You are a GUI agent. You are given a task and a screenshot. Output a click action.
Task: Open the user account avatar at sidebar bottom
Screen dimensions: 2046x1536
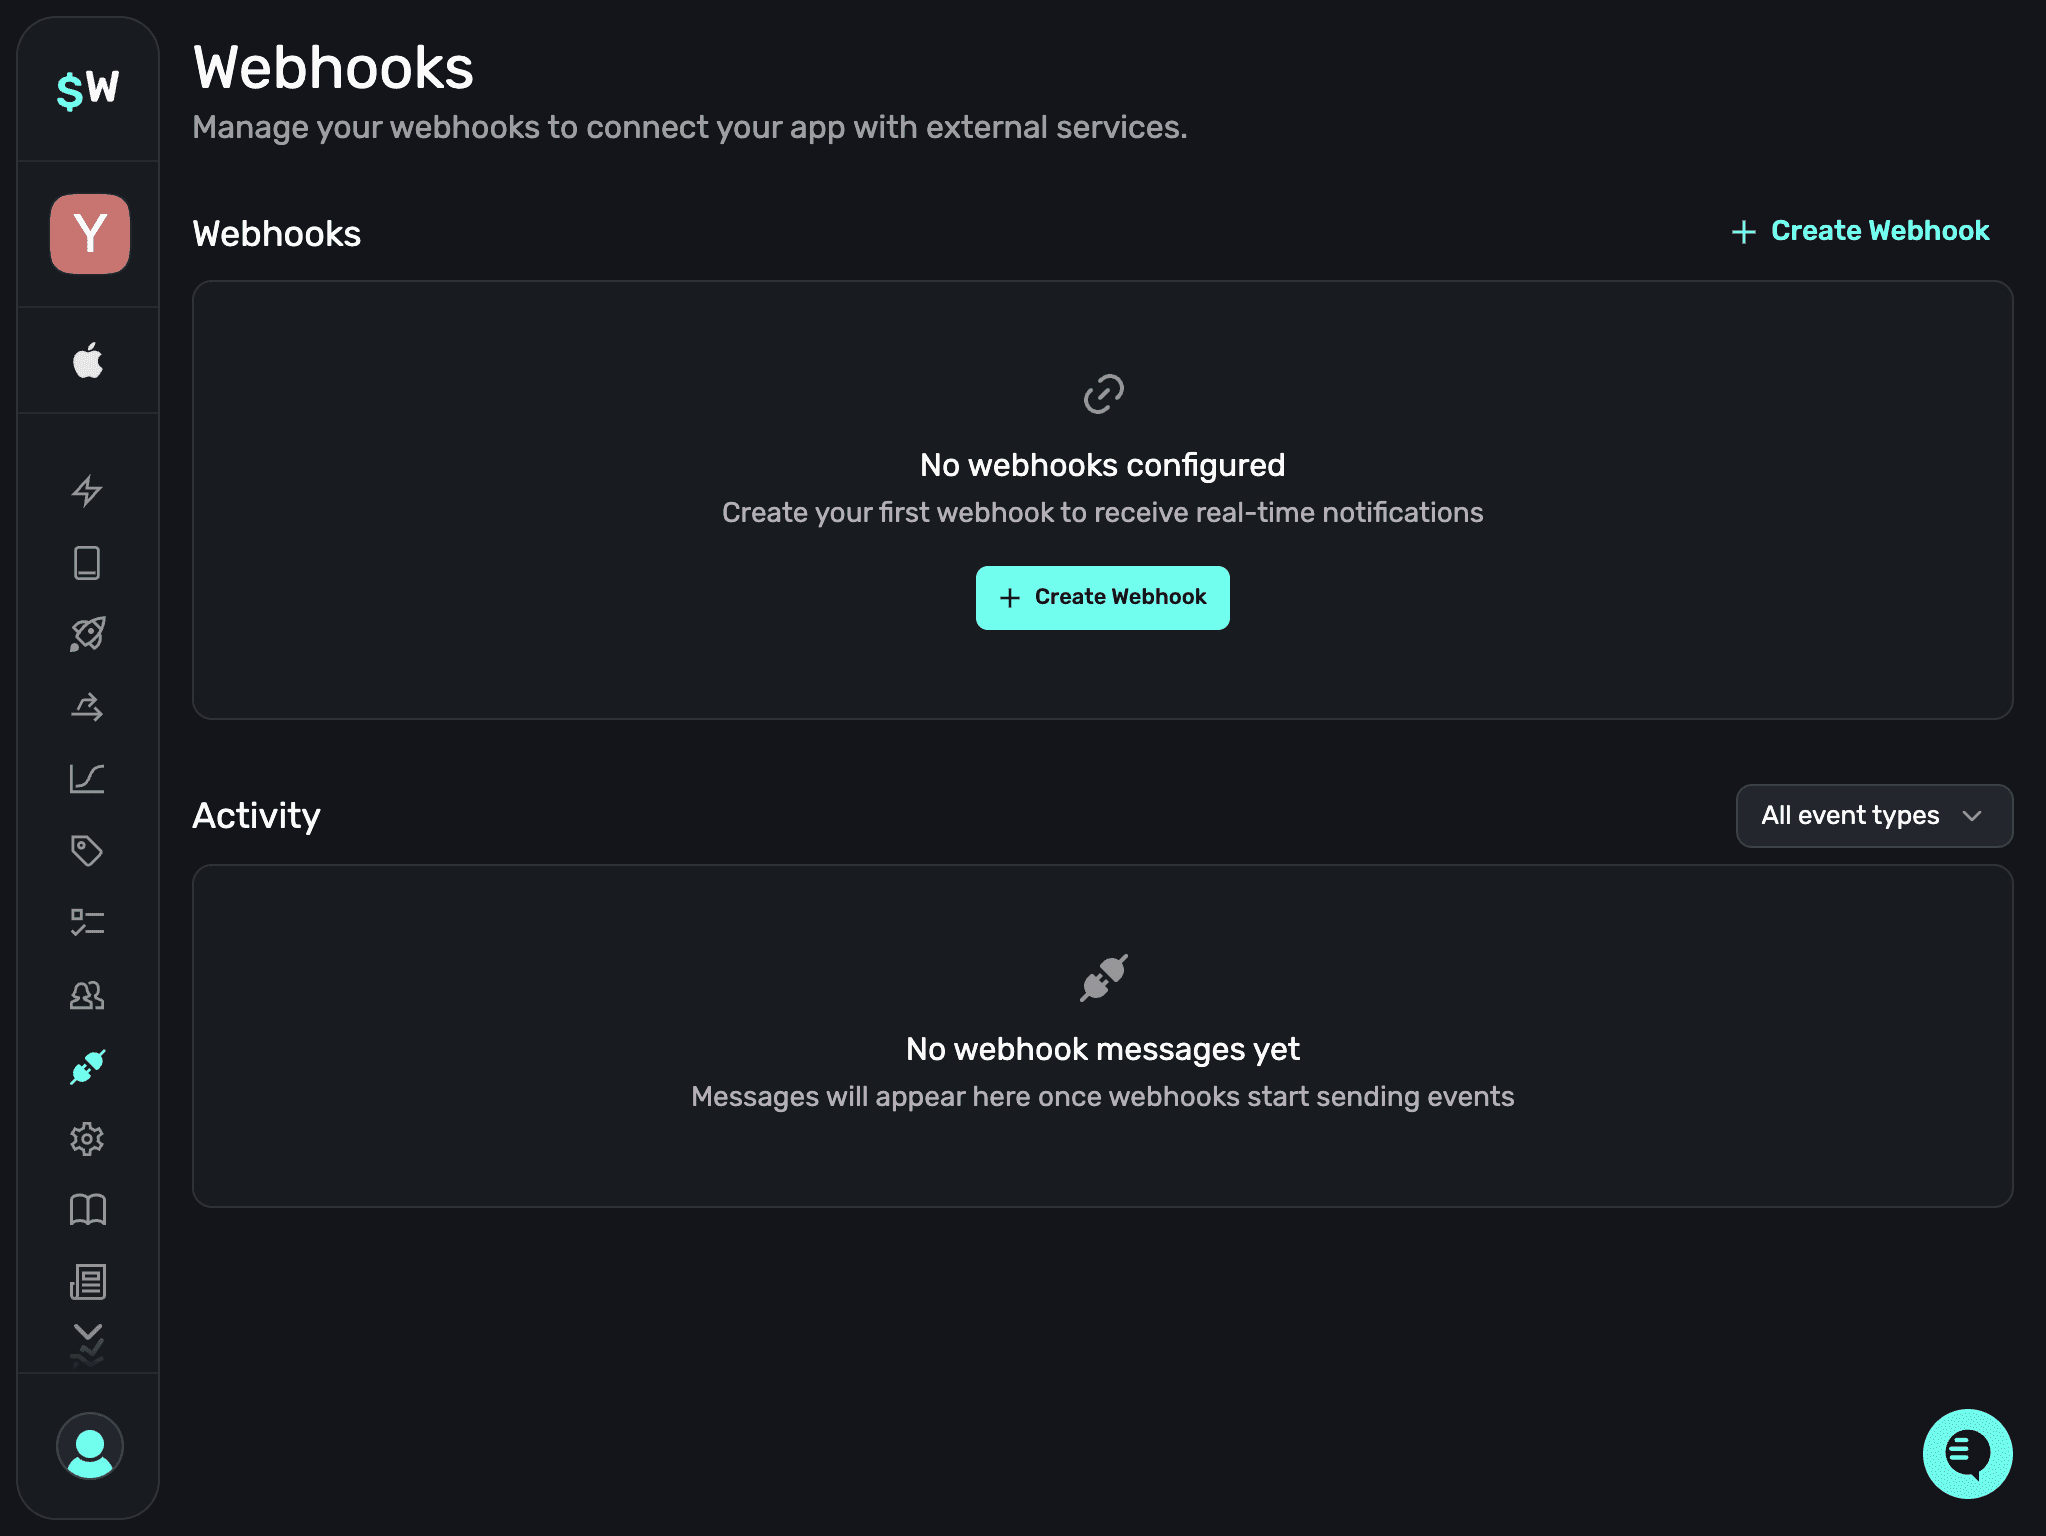[88, 1446]
